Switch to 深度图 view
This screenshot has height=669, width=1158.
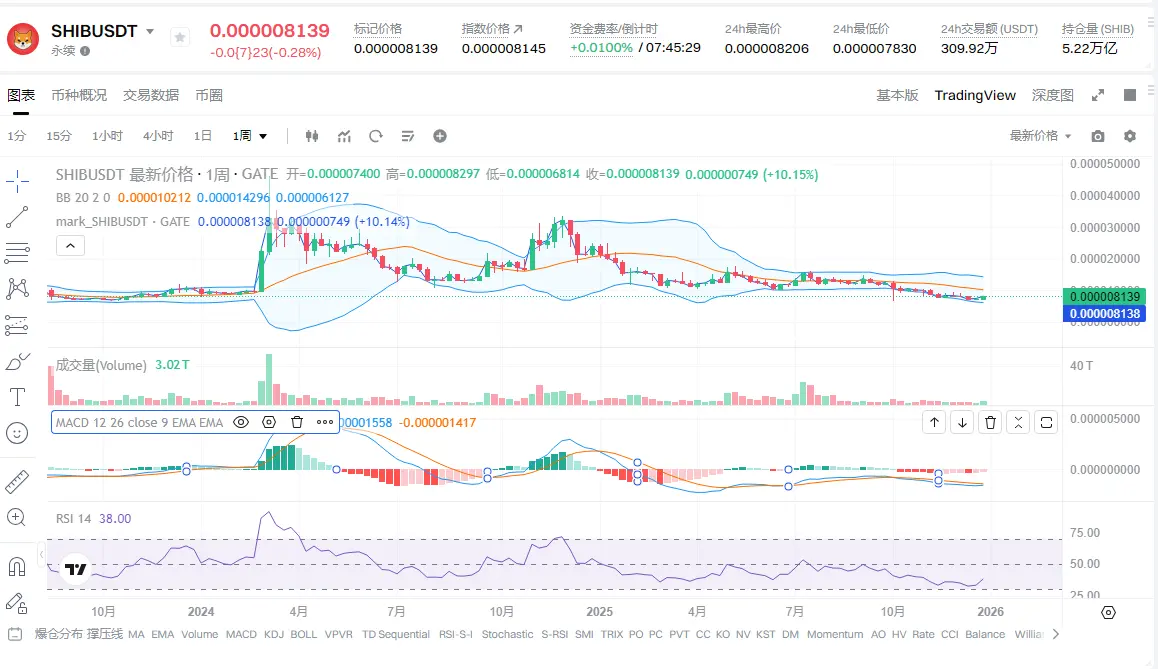point(1052,95)
